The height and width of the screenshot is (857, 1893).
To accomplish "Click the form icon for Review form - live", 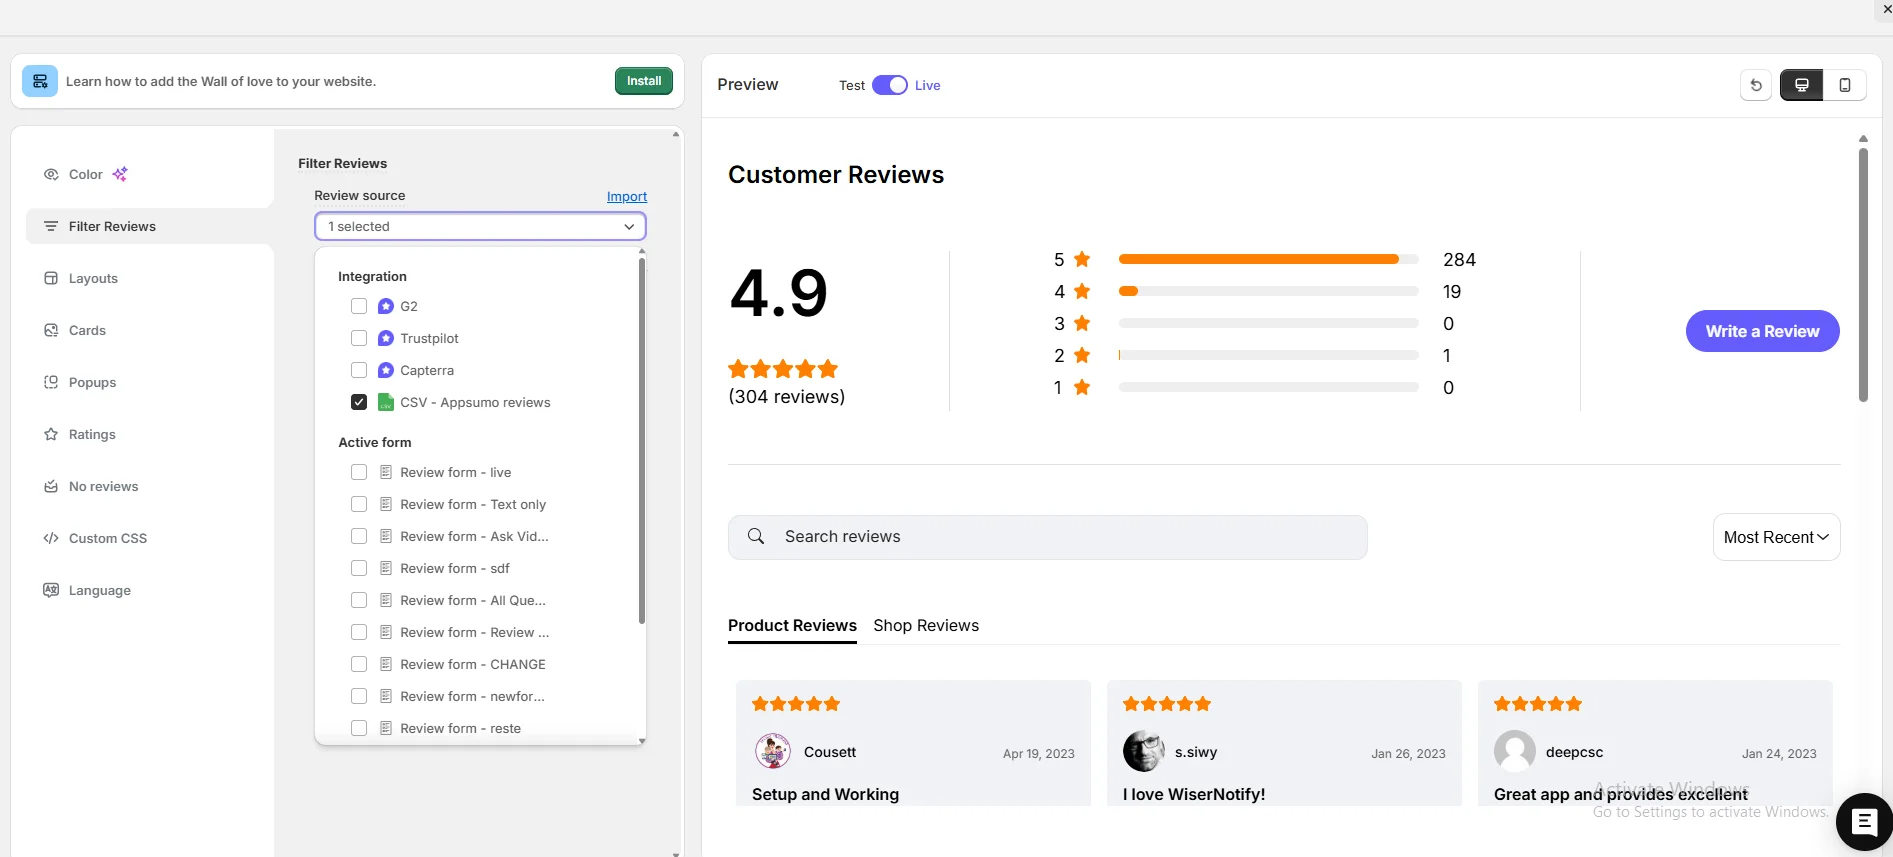I will tap(386, 472).
